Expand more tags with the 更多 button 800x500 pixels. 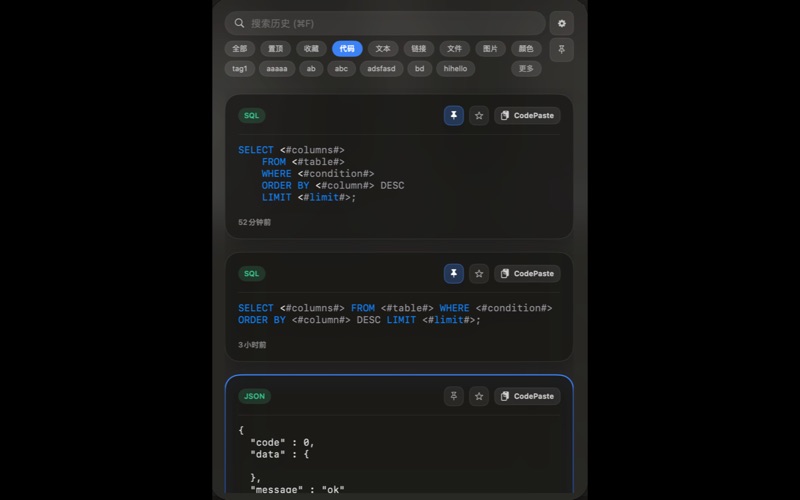(x=526, y=69)
